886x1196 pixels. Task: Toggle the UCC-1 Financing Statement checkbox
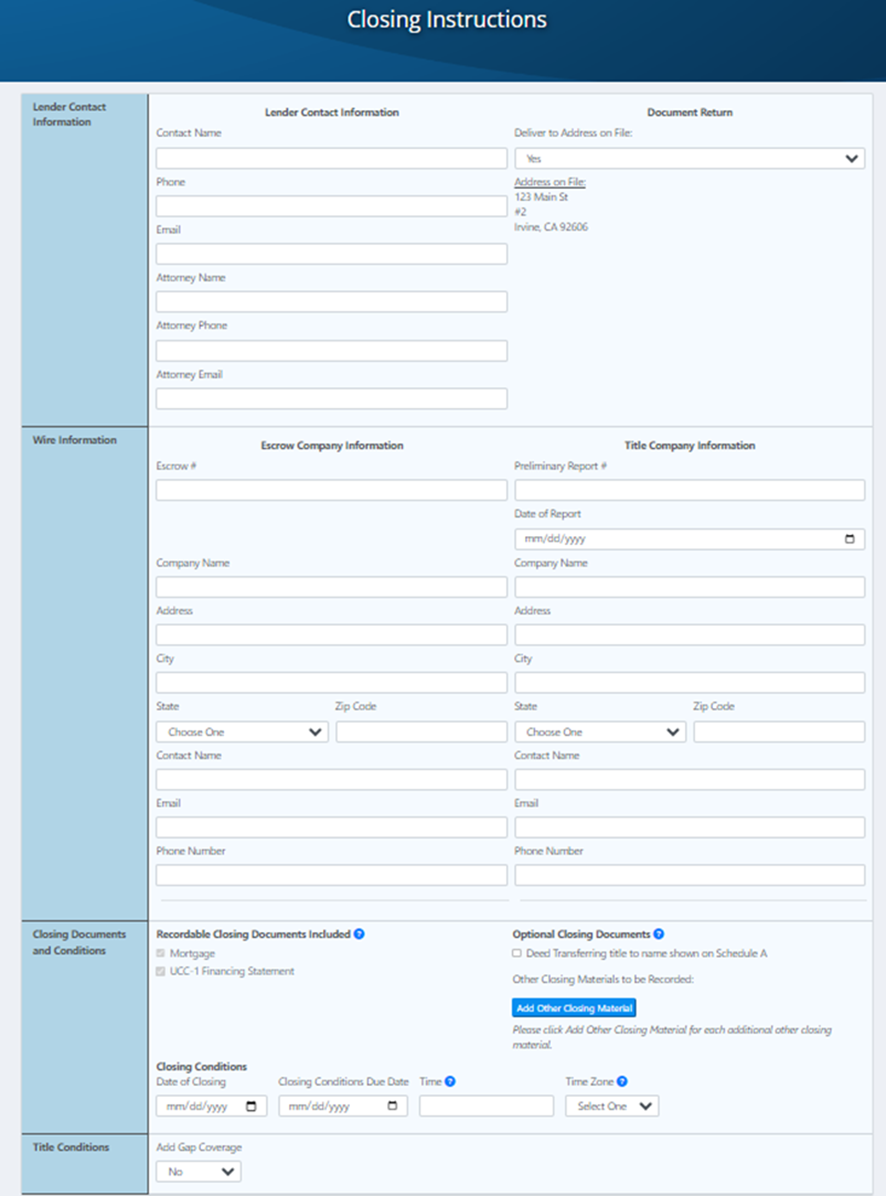pos(160,971)
